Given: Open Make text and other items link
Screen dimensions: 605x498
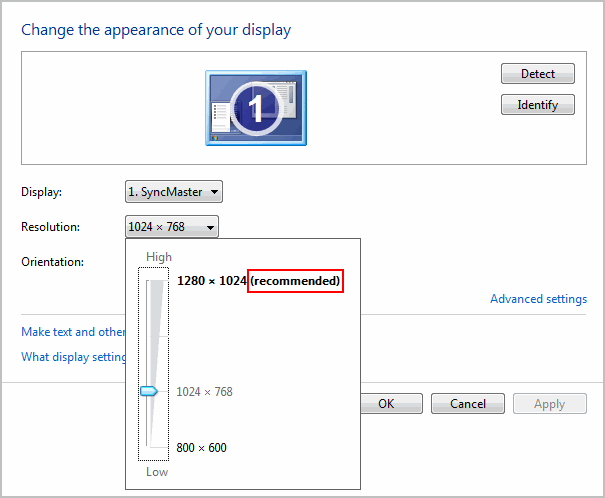Looking at the screenshot, I should click(73, 332).
